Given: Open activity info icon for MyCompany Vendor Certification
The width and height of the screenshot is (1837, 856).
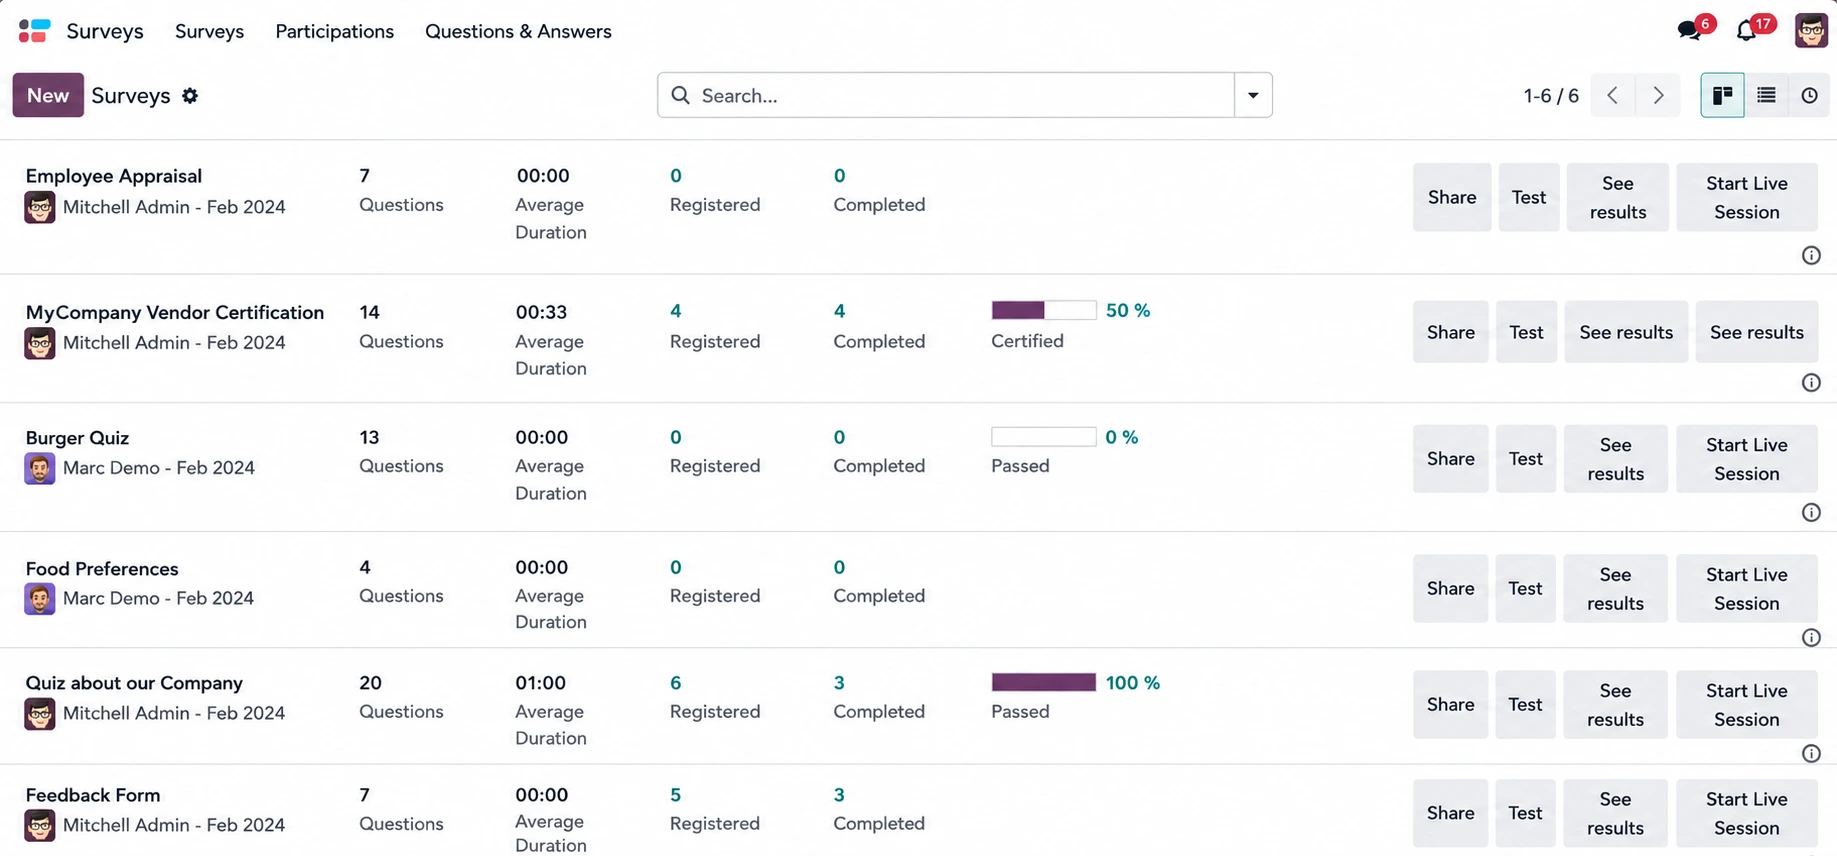Looking at the screenshot, I should [1811, 383].
